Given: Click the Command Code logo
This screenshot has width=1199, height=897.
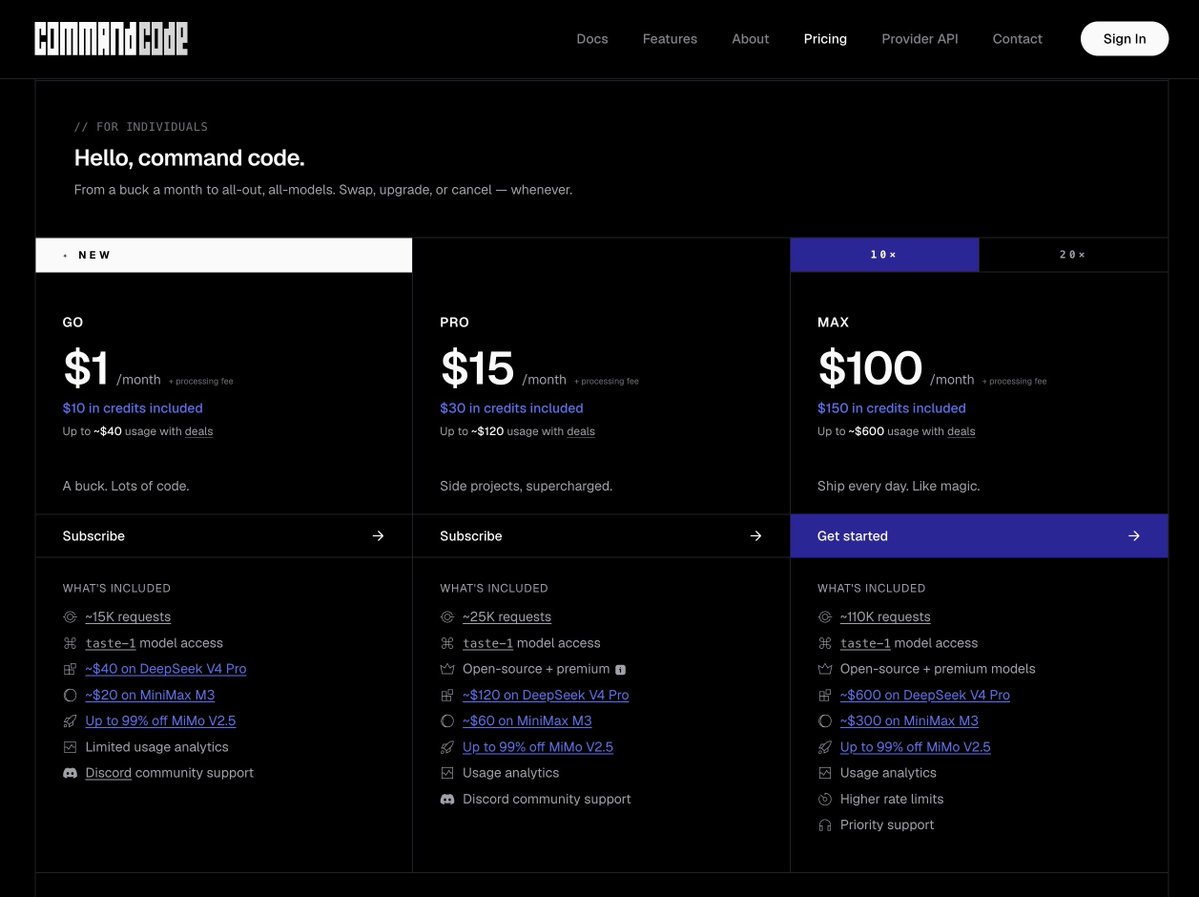Looking at the screenshot, I should click(111, 39).
